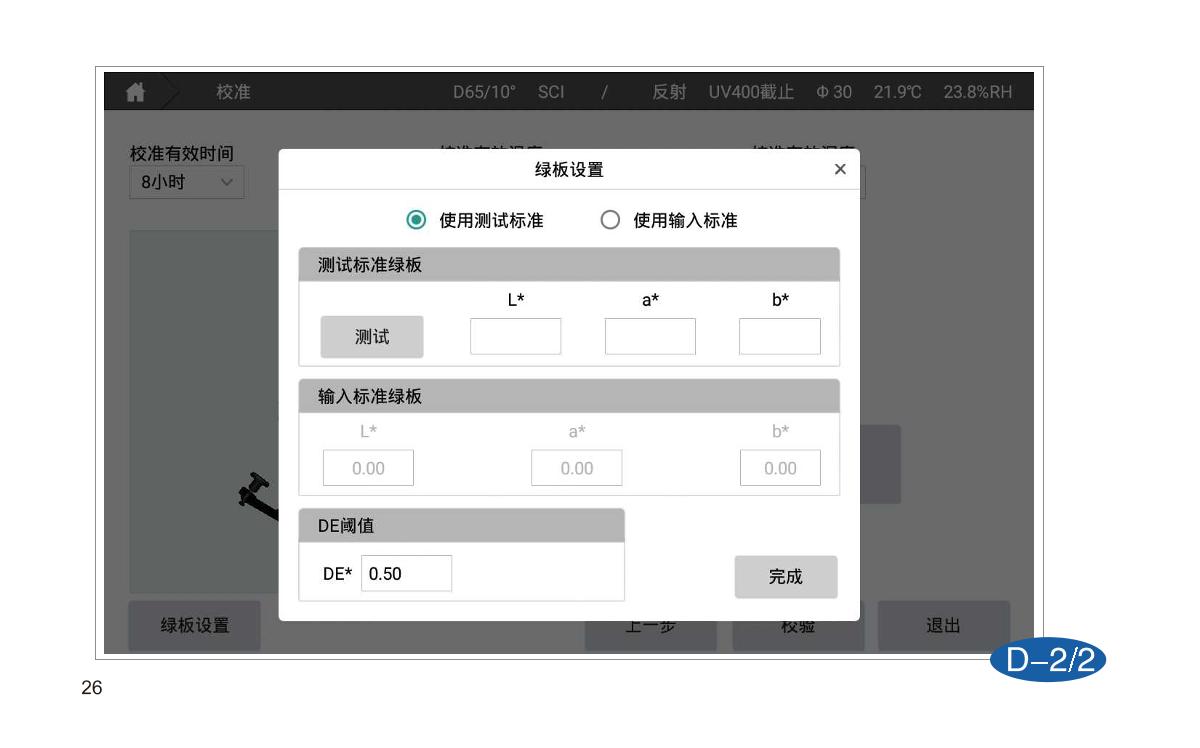The height and width of the screenshot is (748, 1200).
Task: Click the SCI mode indicator in header
Action: click(x=551, y=92)
